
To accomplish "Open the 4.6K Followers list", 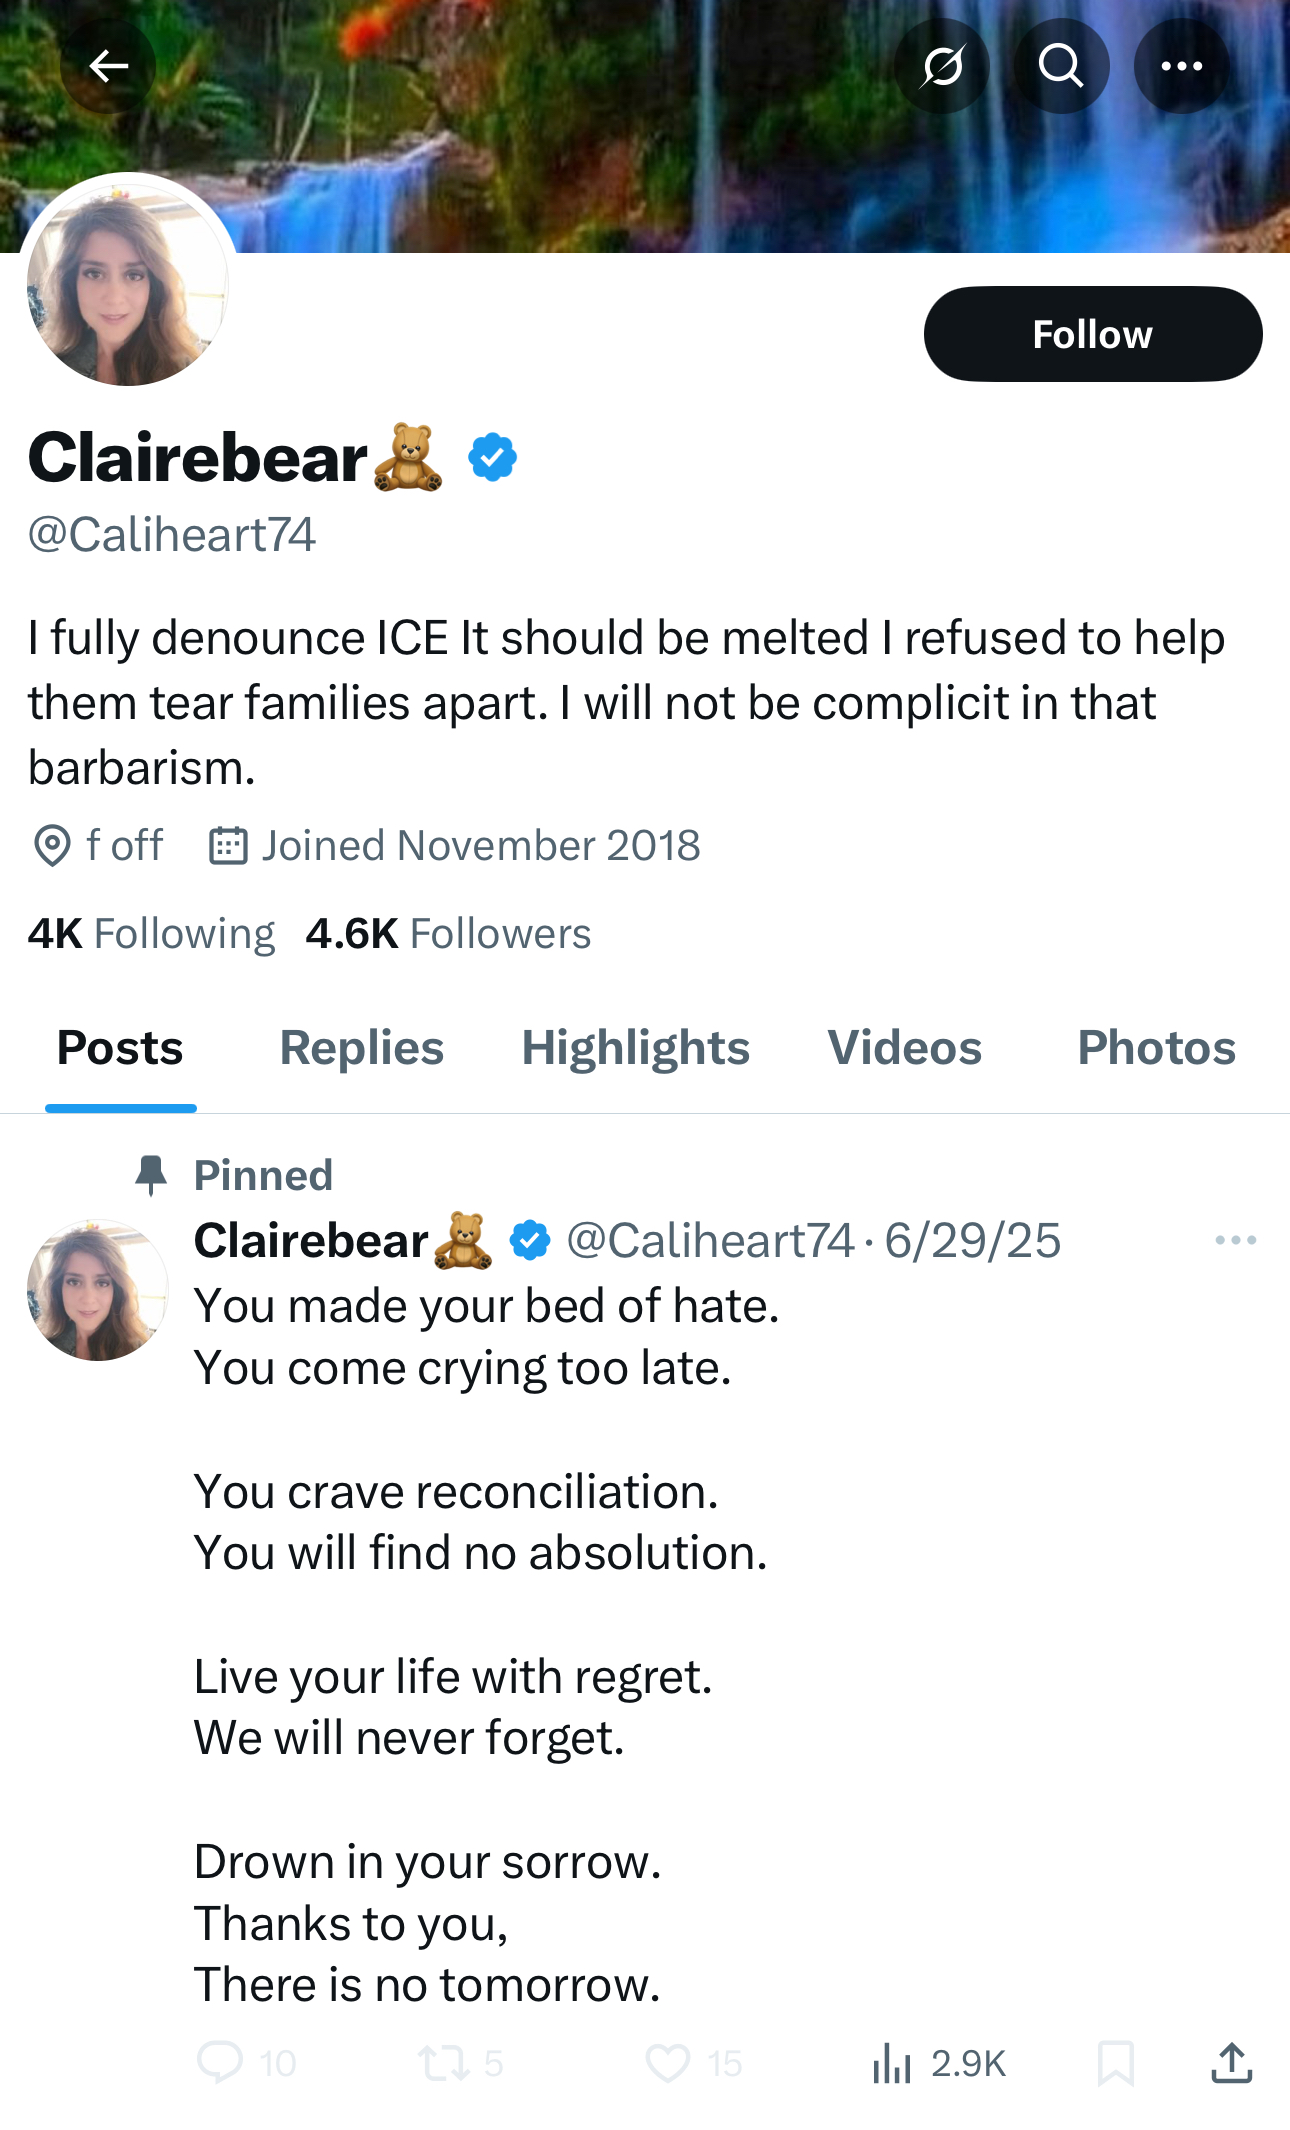I will point(448,933).
